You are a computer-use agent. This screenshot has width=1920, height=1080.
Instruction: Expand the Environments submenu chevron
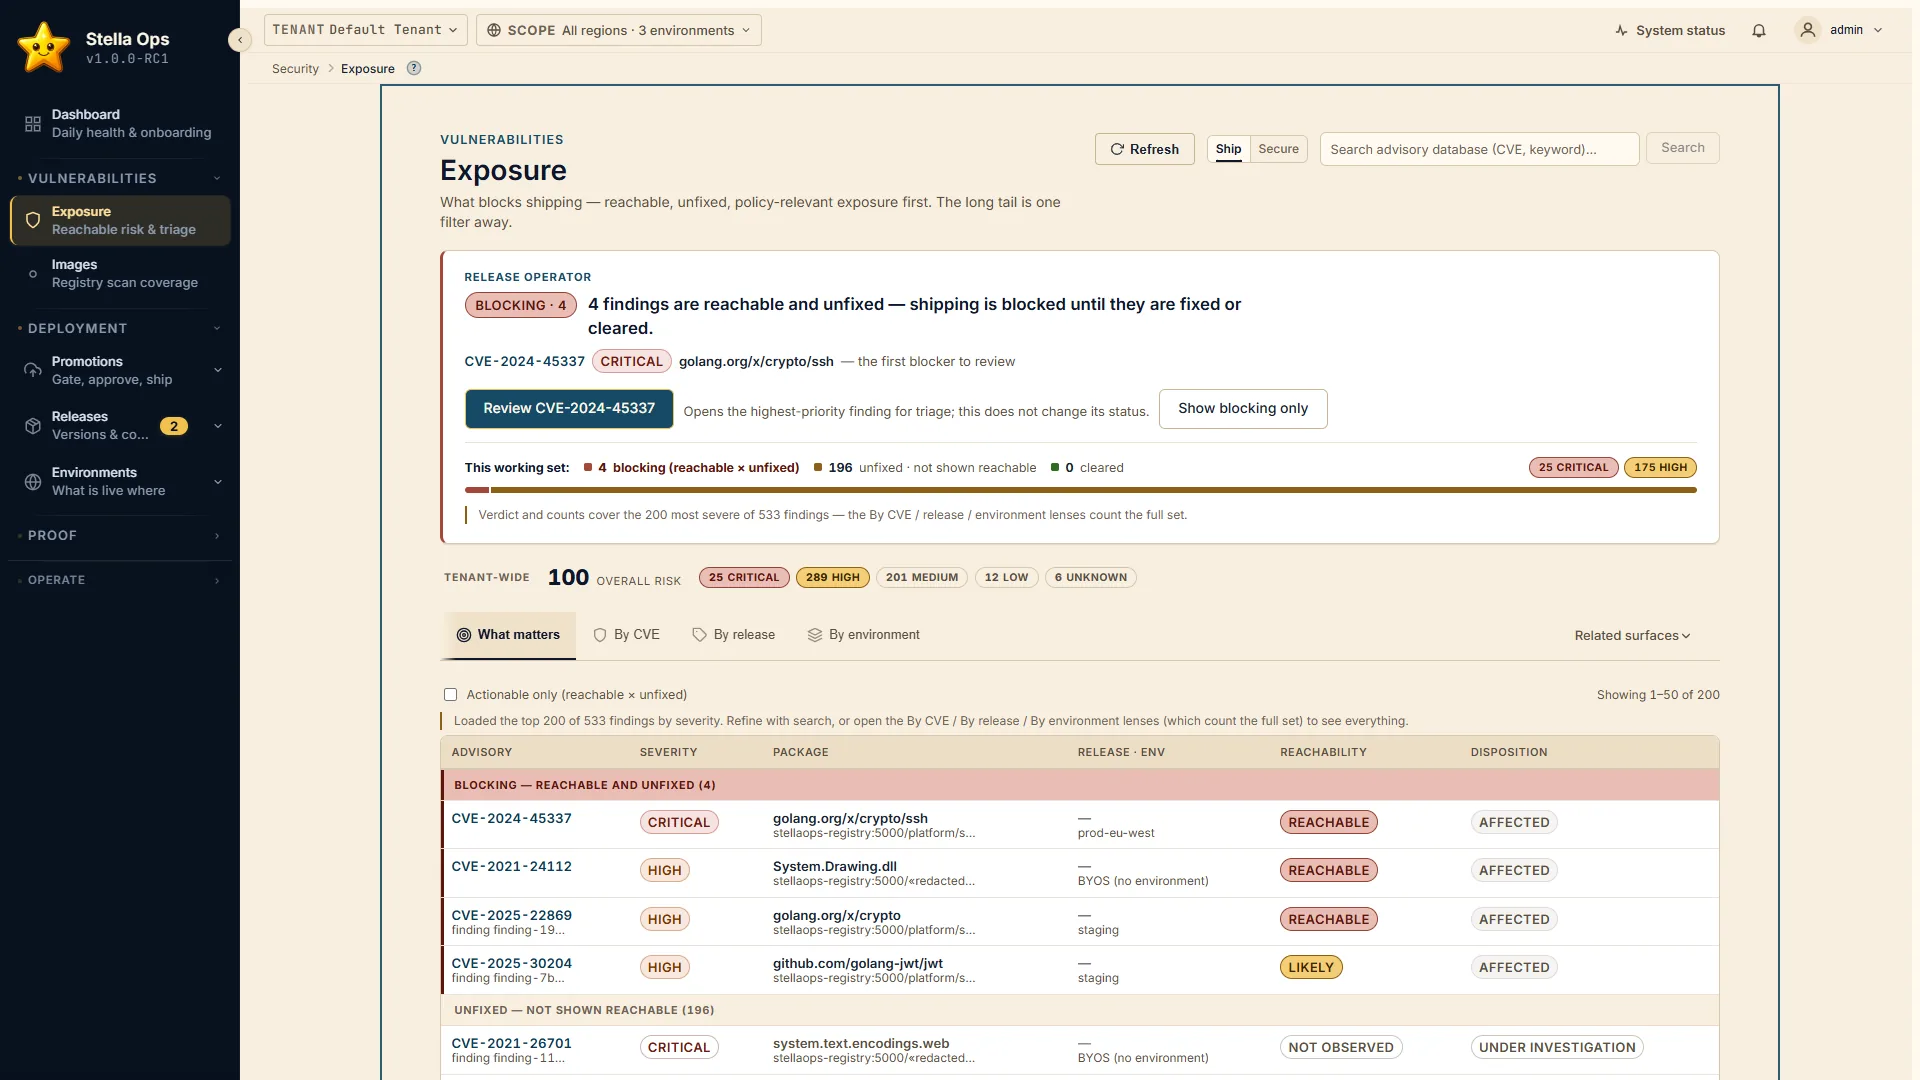(218, 482)
